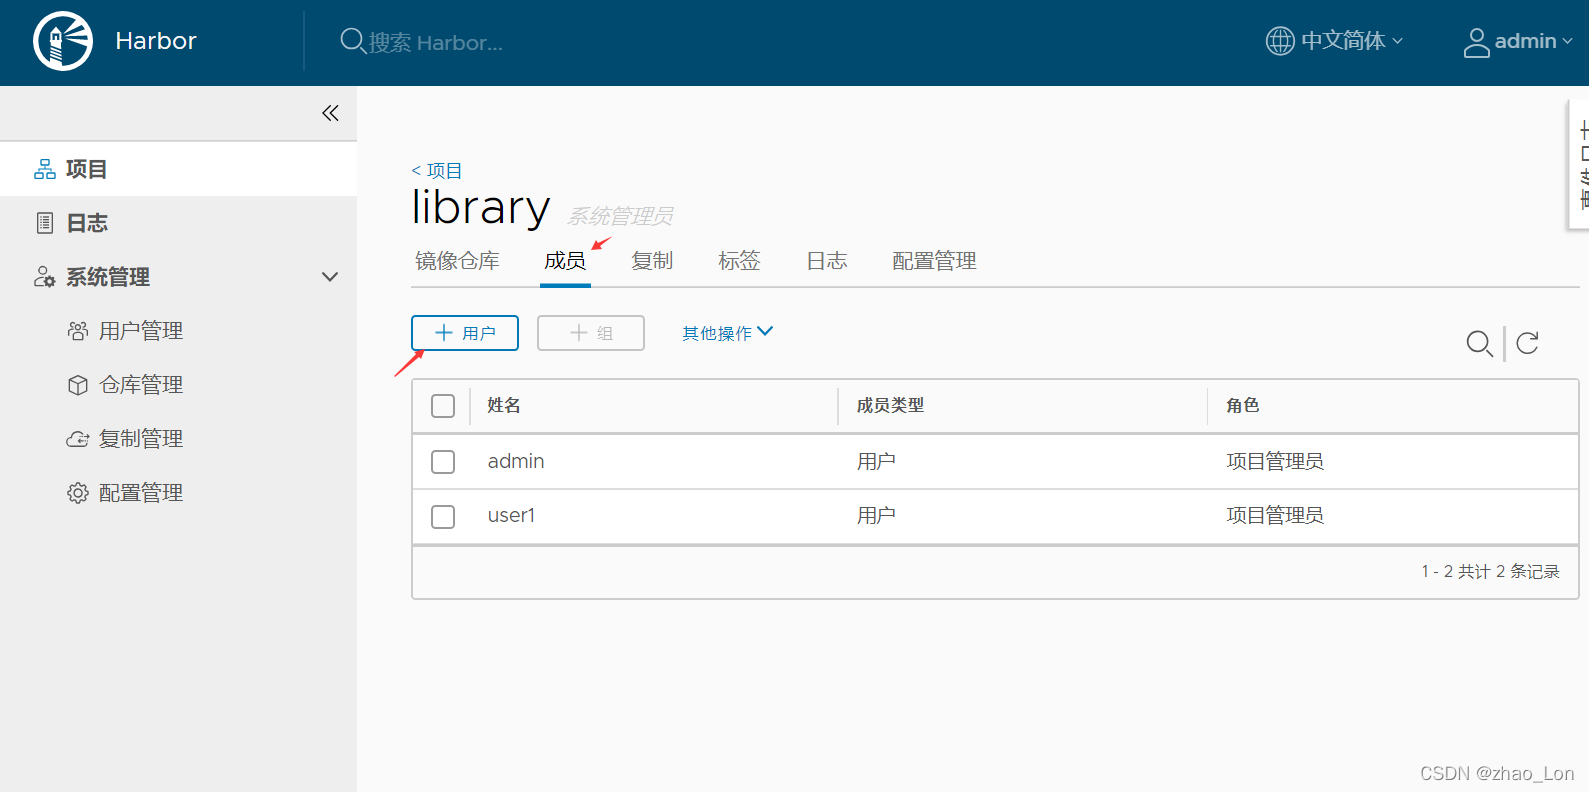Image resolution: width=1589 pixels, height=792 pixels.
Task: Open the member search magnifier icon
Action: coord(1480,343)
